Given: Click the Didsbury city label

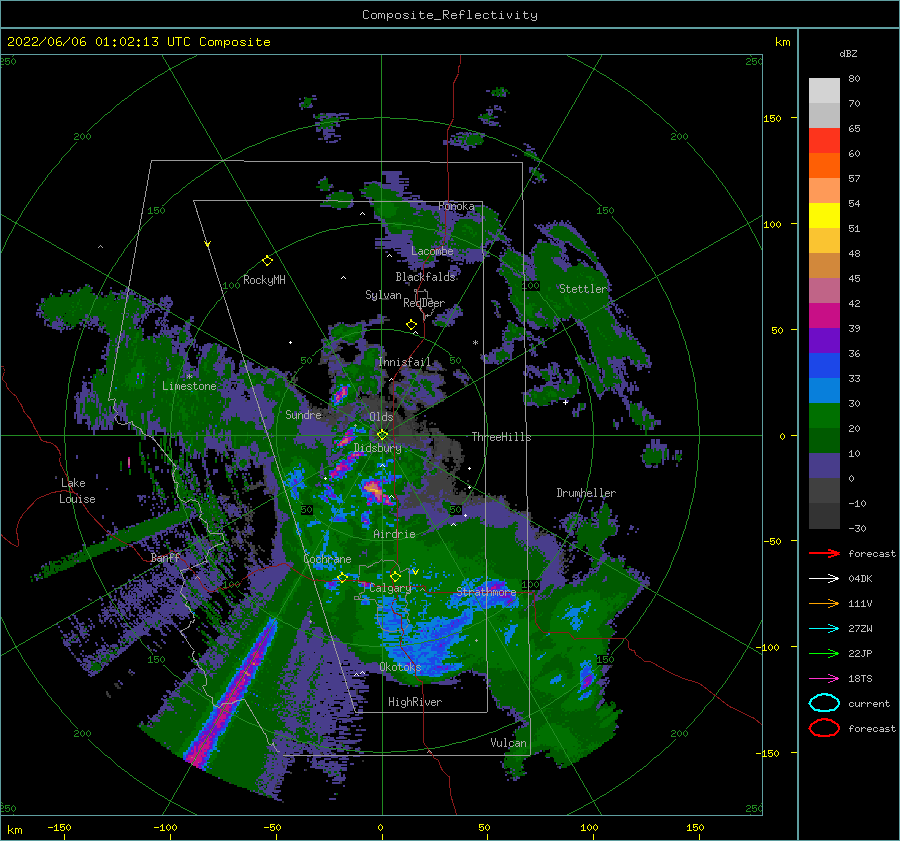Looking at the screenshot, I should point(378,448).
